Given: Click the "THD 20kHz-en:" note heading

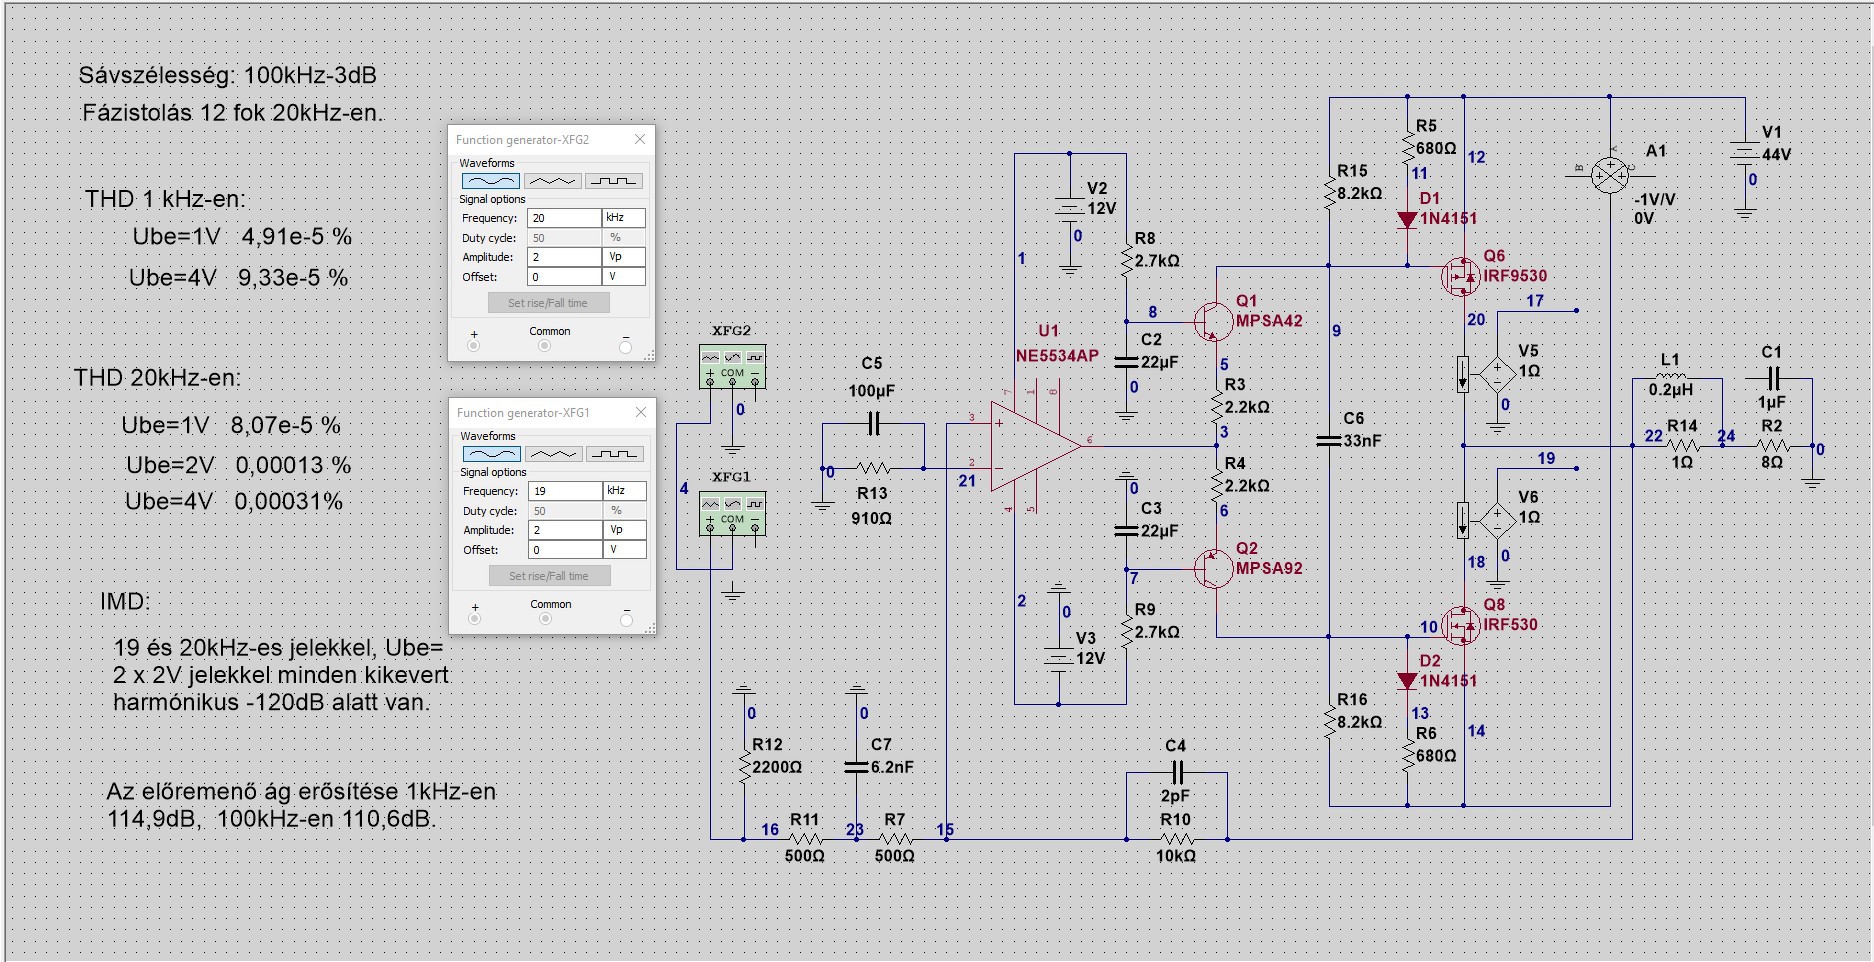Looking at the screenshot, I should pos(157,378).
